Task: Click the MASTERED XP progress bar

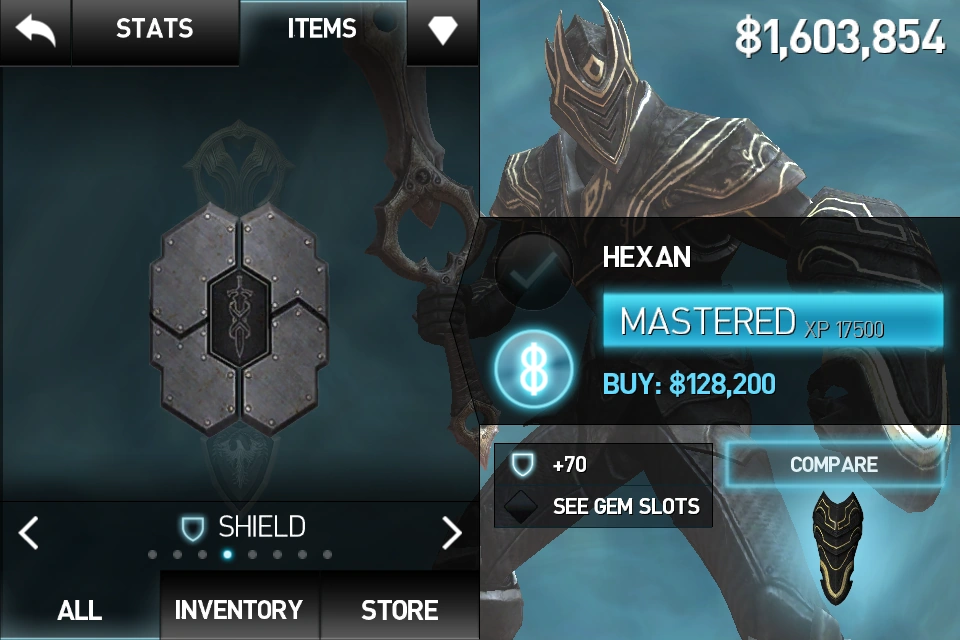Action: 773,320
